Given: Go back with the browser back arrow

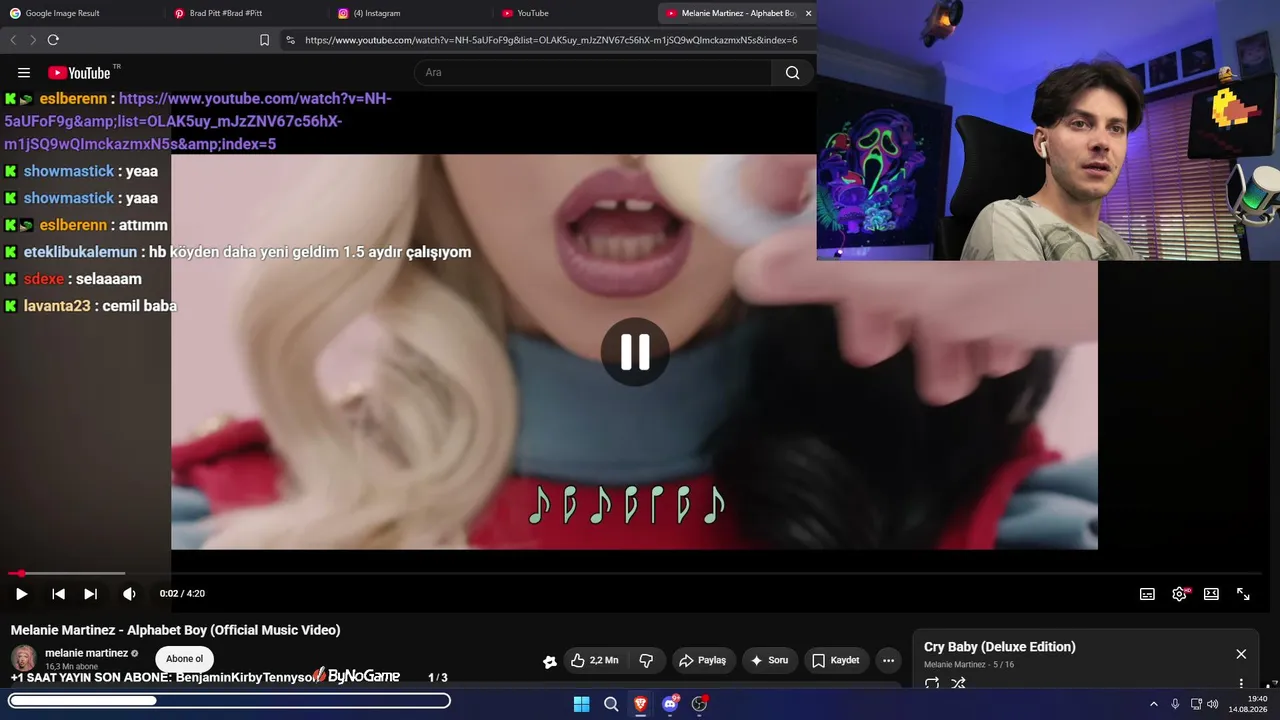Looking at the screenshot, I should [13, 40].
